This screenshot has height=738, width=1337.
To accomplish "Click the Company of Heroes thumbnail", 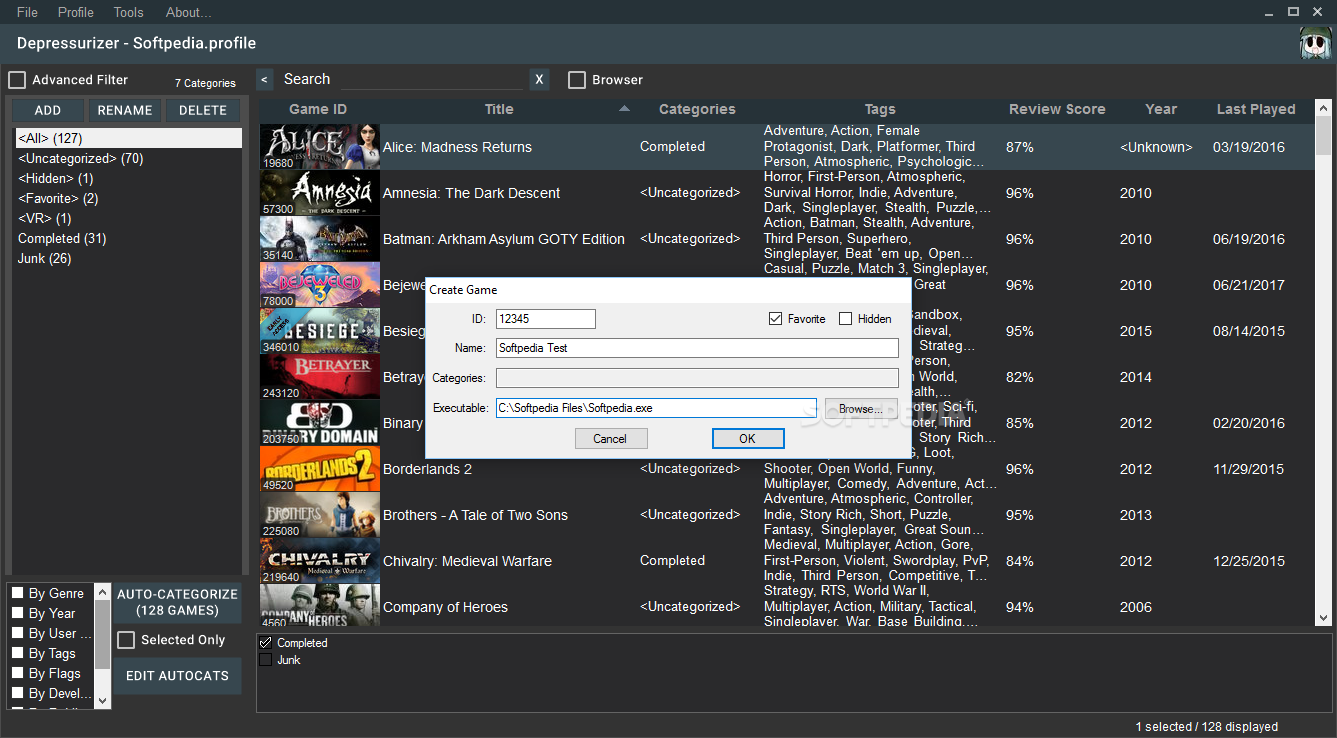I will tap(320, 606).
